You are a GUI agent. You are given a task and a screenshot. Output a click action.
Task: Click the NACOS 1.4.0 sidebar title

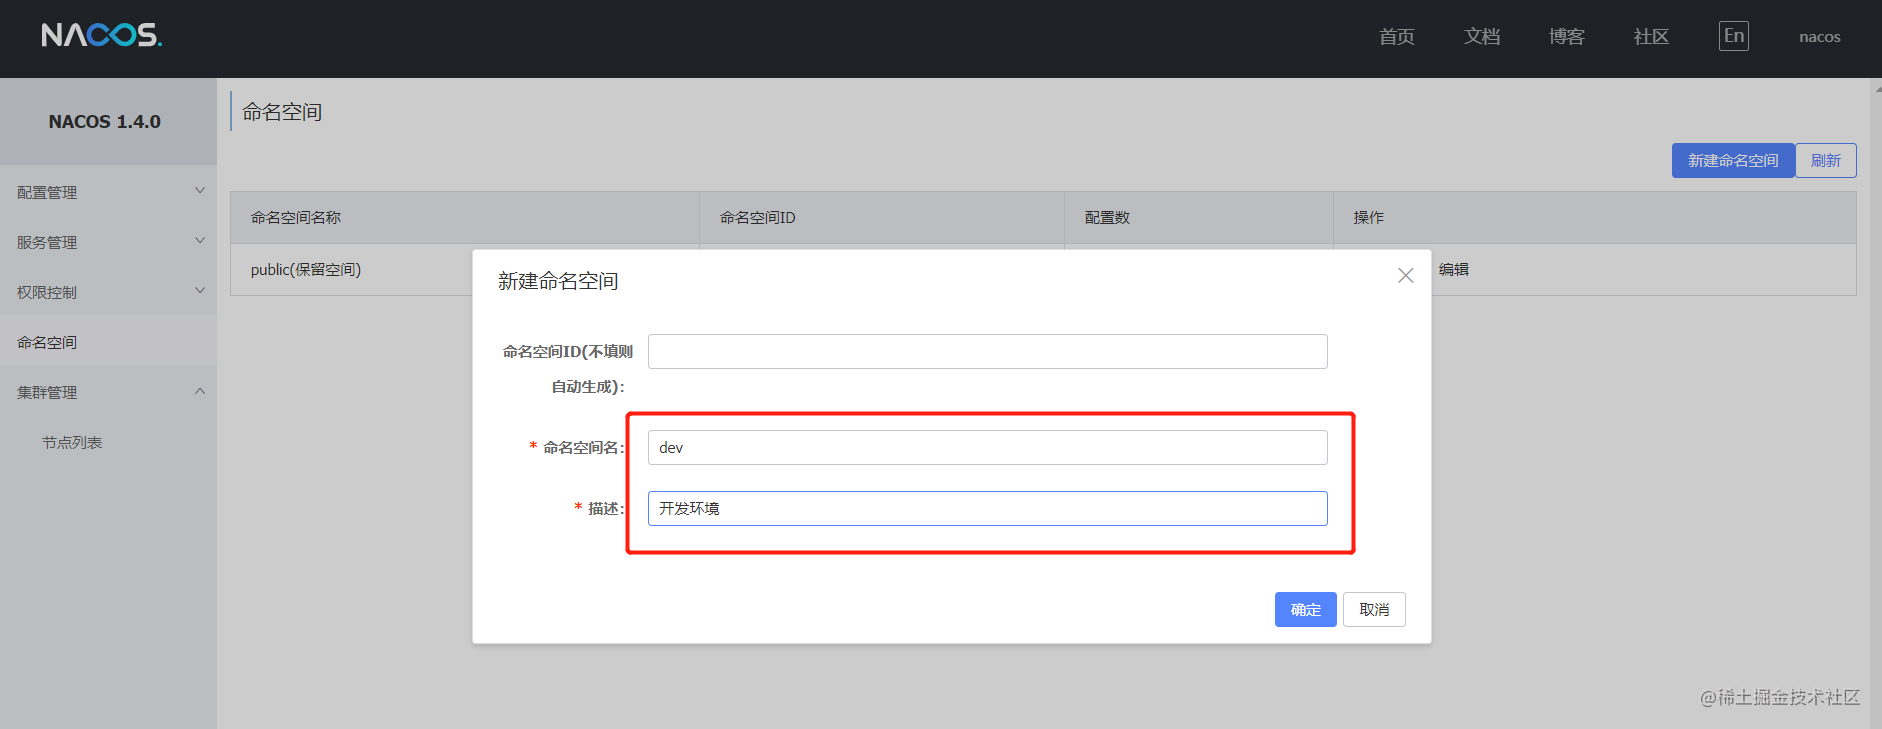pos(105,122)
